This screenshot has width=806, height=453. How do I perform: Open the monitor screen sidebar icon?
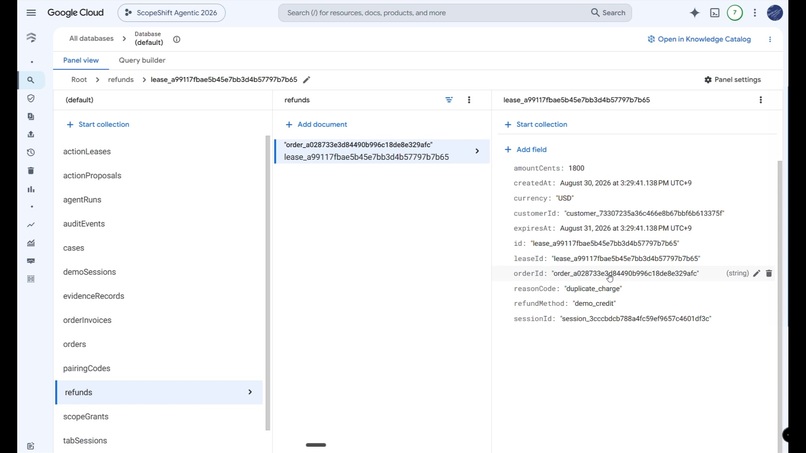(x=31, y=261)
